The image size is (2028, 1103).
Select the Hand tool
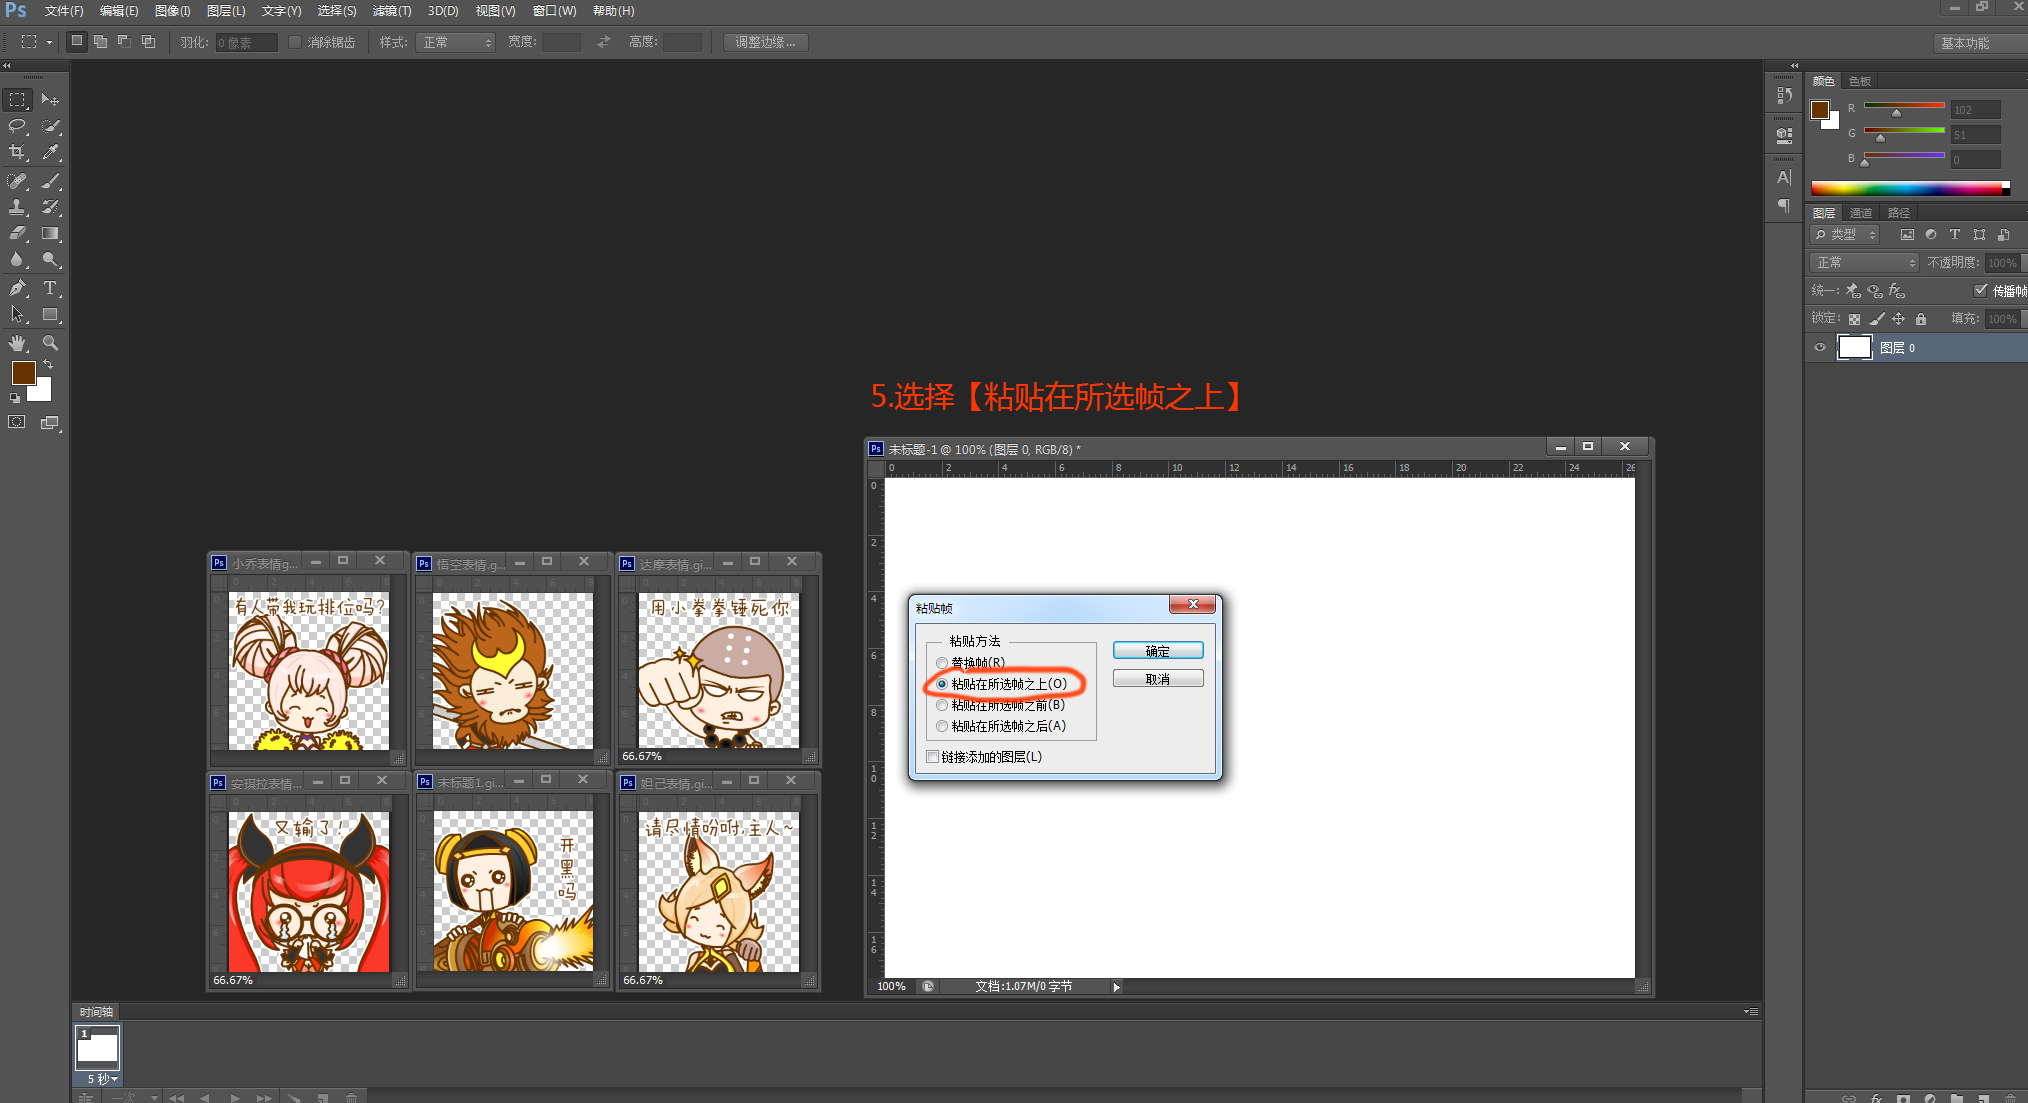click(x=17, y=343)
